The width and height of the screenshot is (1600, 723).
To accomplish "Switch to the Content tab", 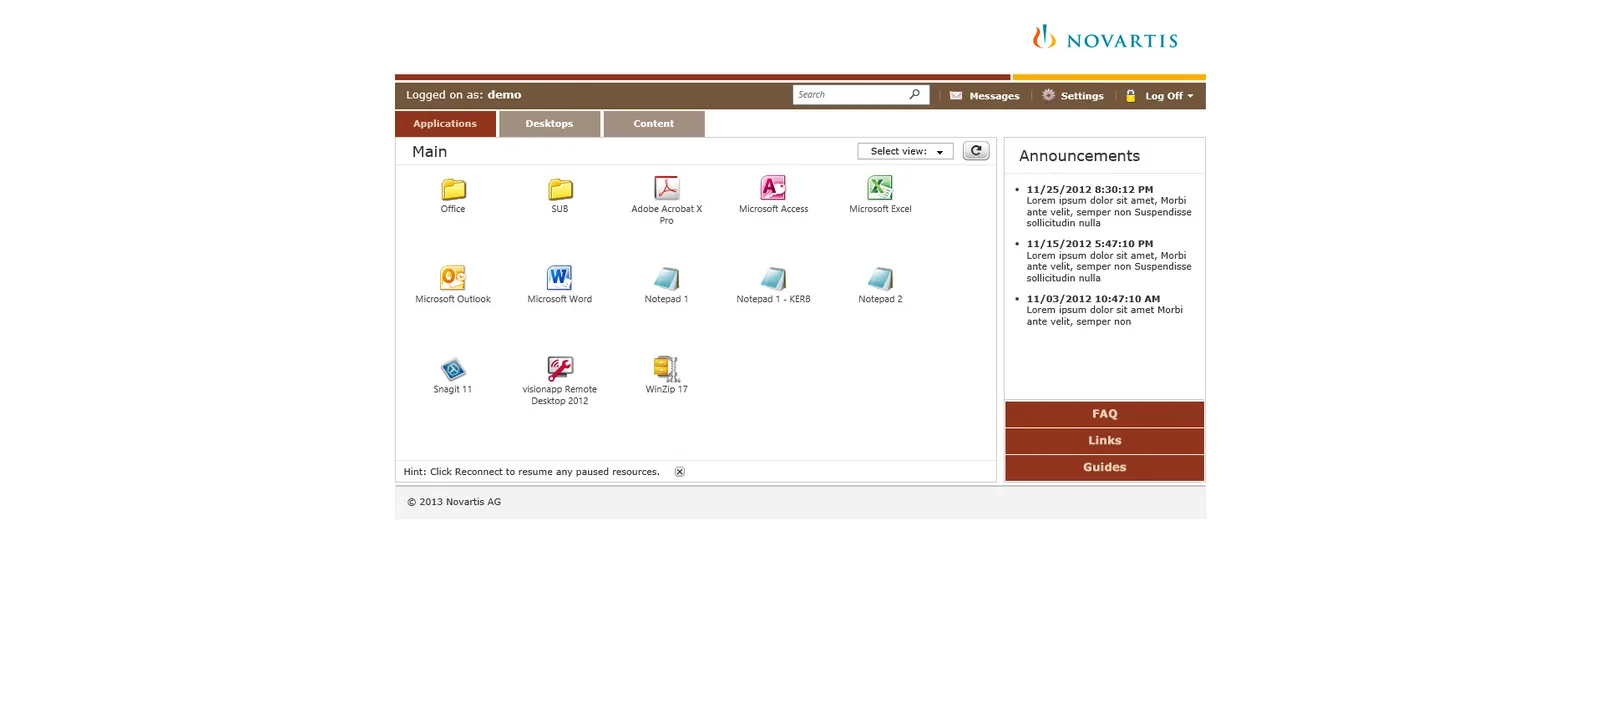I will tap(654, 124).
